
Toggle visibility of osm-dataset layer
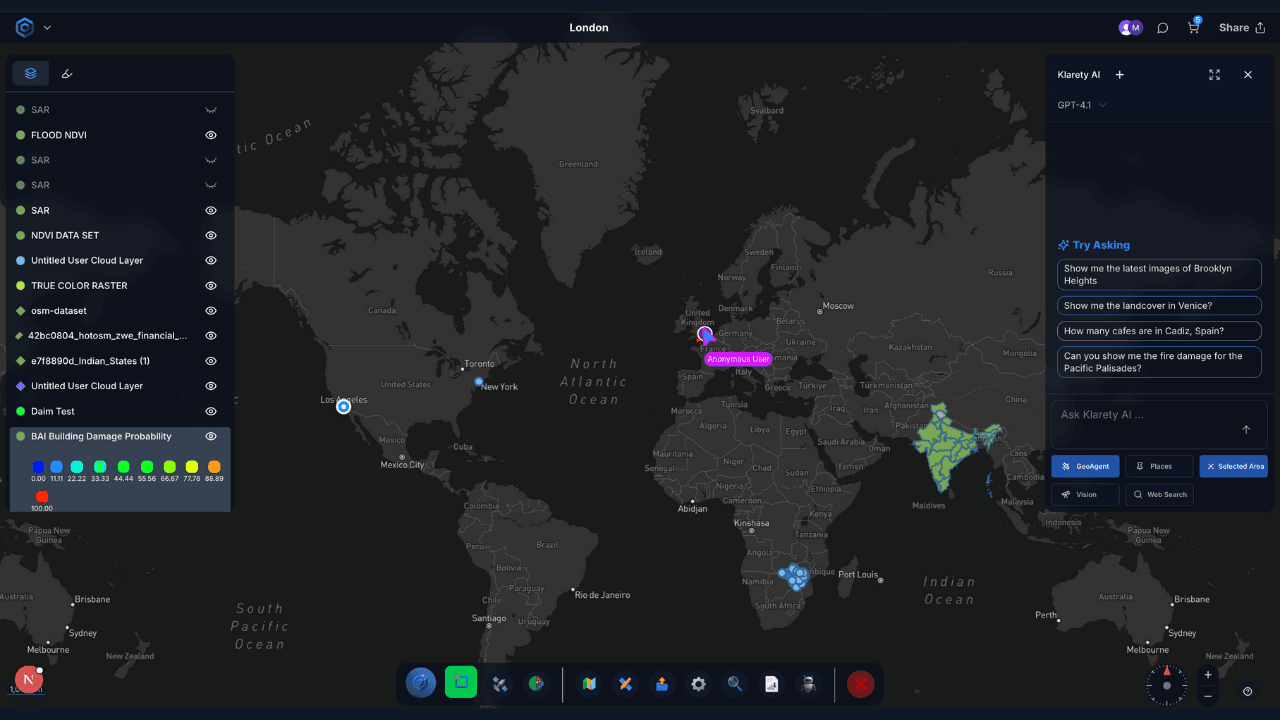pyautogui.click(x=211, y=311)
